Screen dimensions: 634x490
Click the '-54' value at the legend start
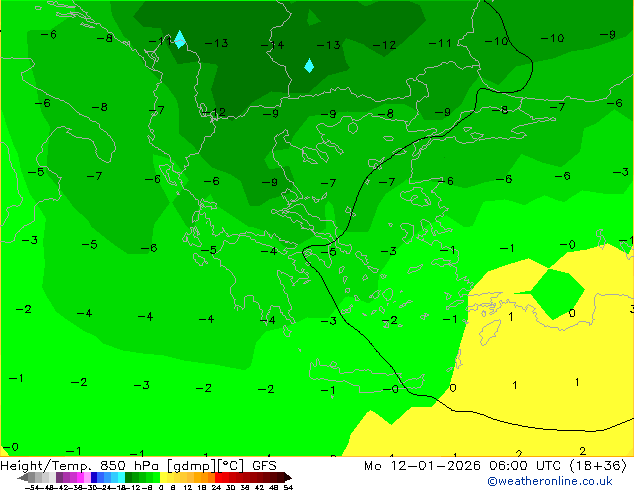click(x=34, y=487)
